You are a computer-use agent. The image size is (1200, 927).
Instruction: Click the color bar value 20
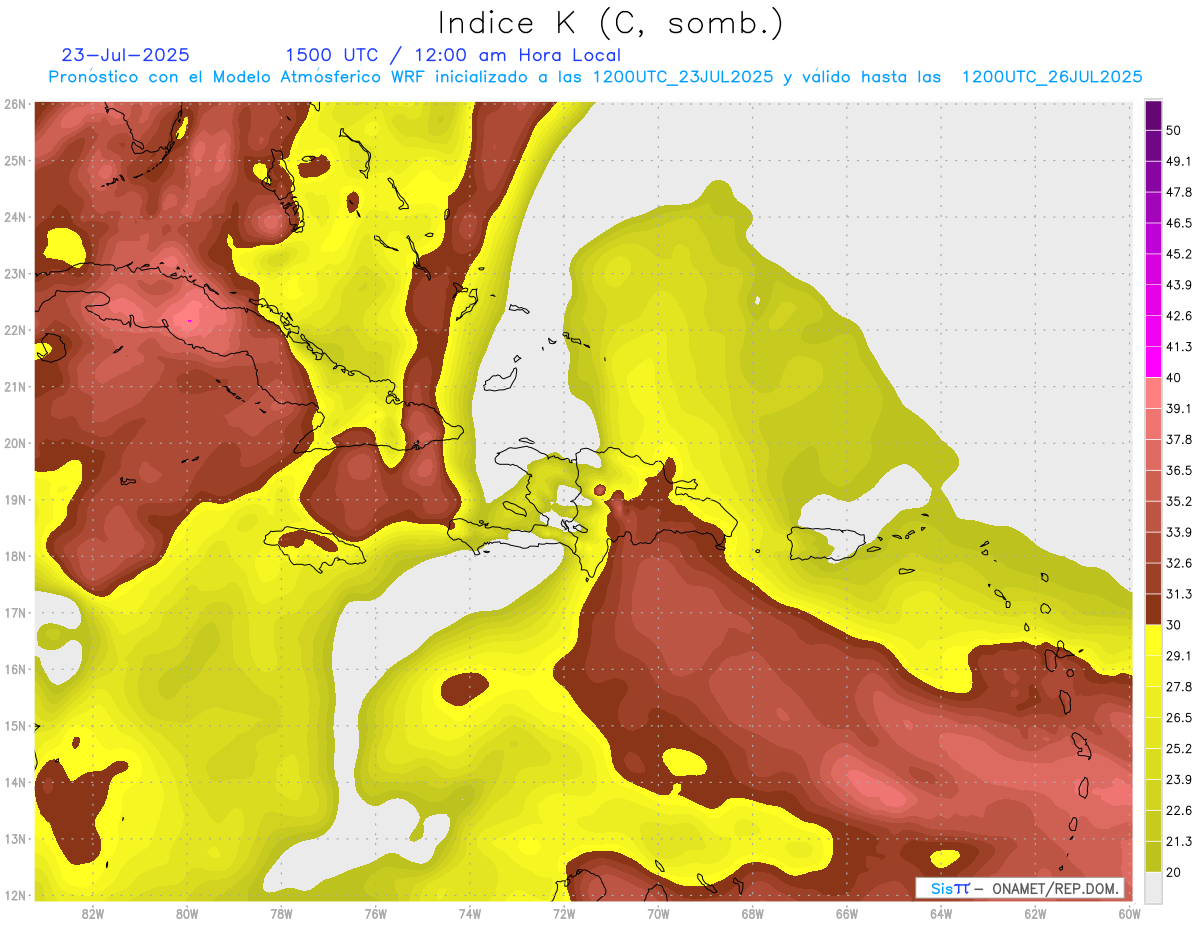coord(1174,872)
